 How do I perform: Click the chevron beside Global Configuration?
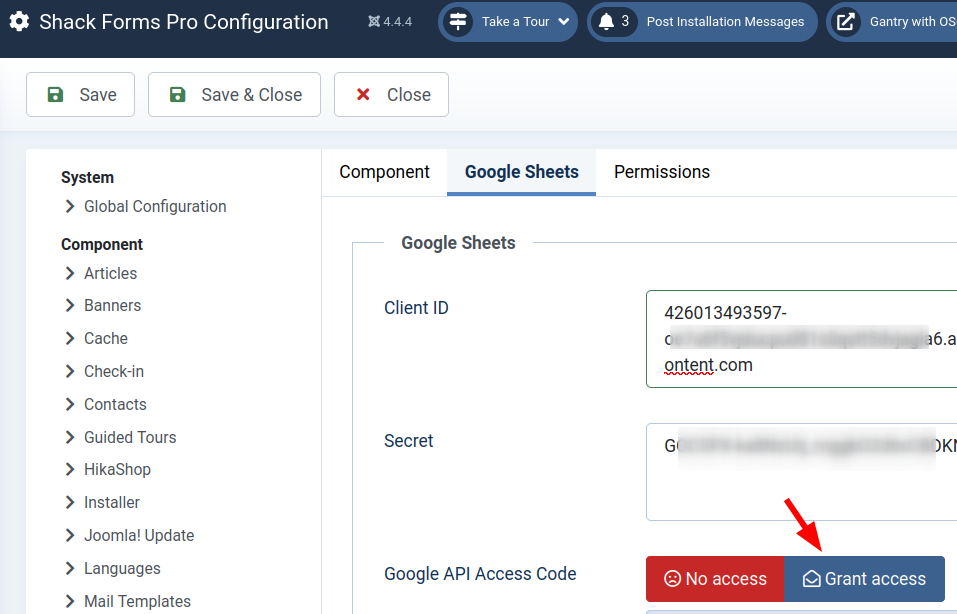click(x=70, y=206)
